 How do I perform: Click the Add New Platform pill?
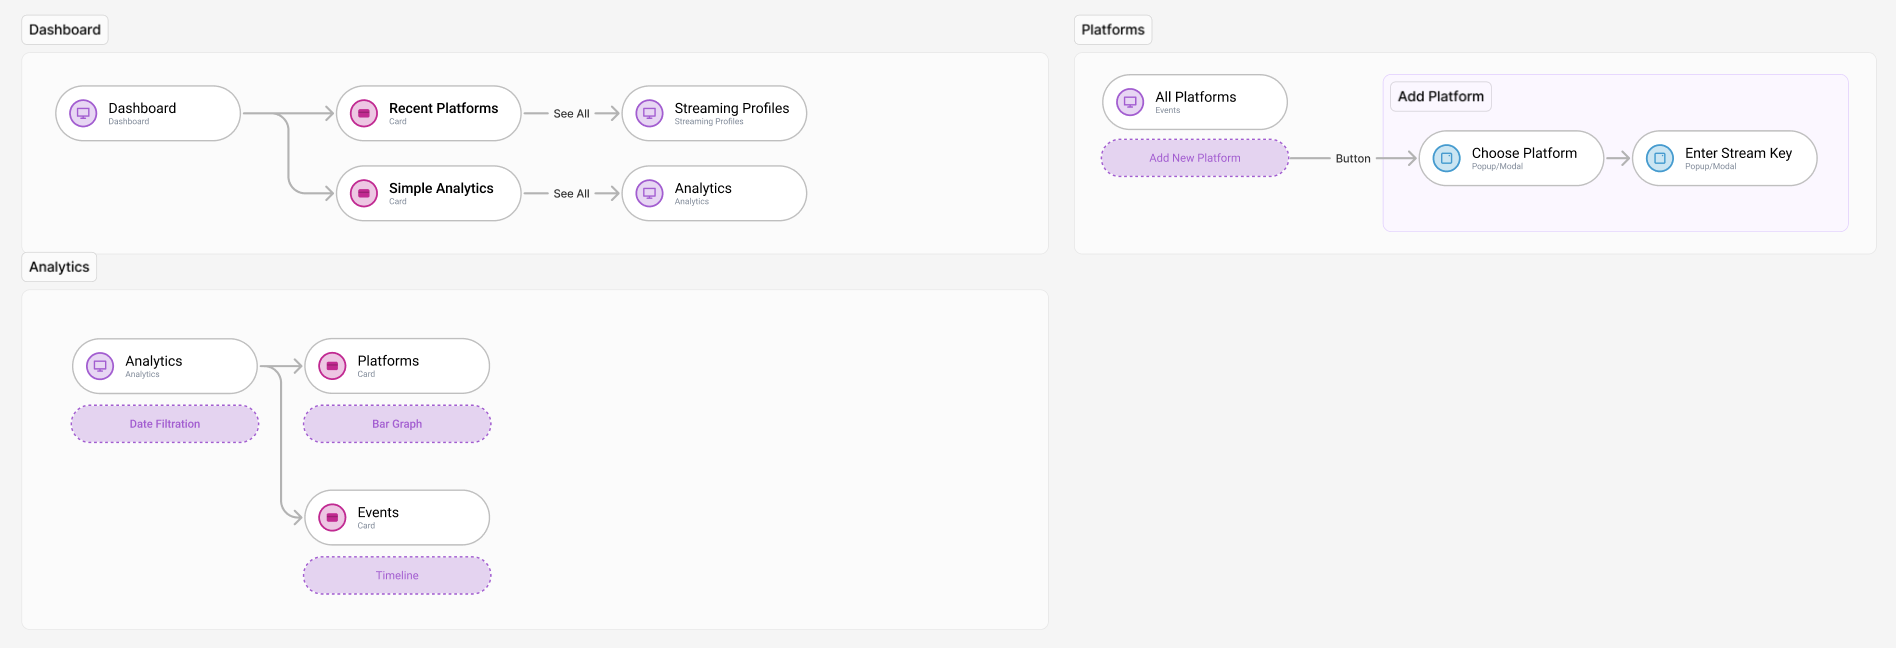[x=1194, y=158]
